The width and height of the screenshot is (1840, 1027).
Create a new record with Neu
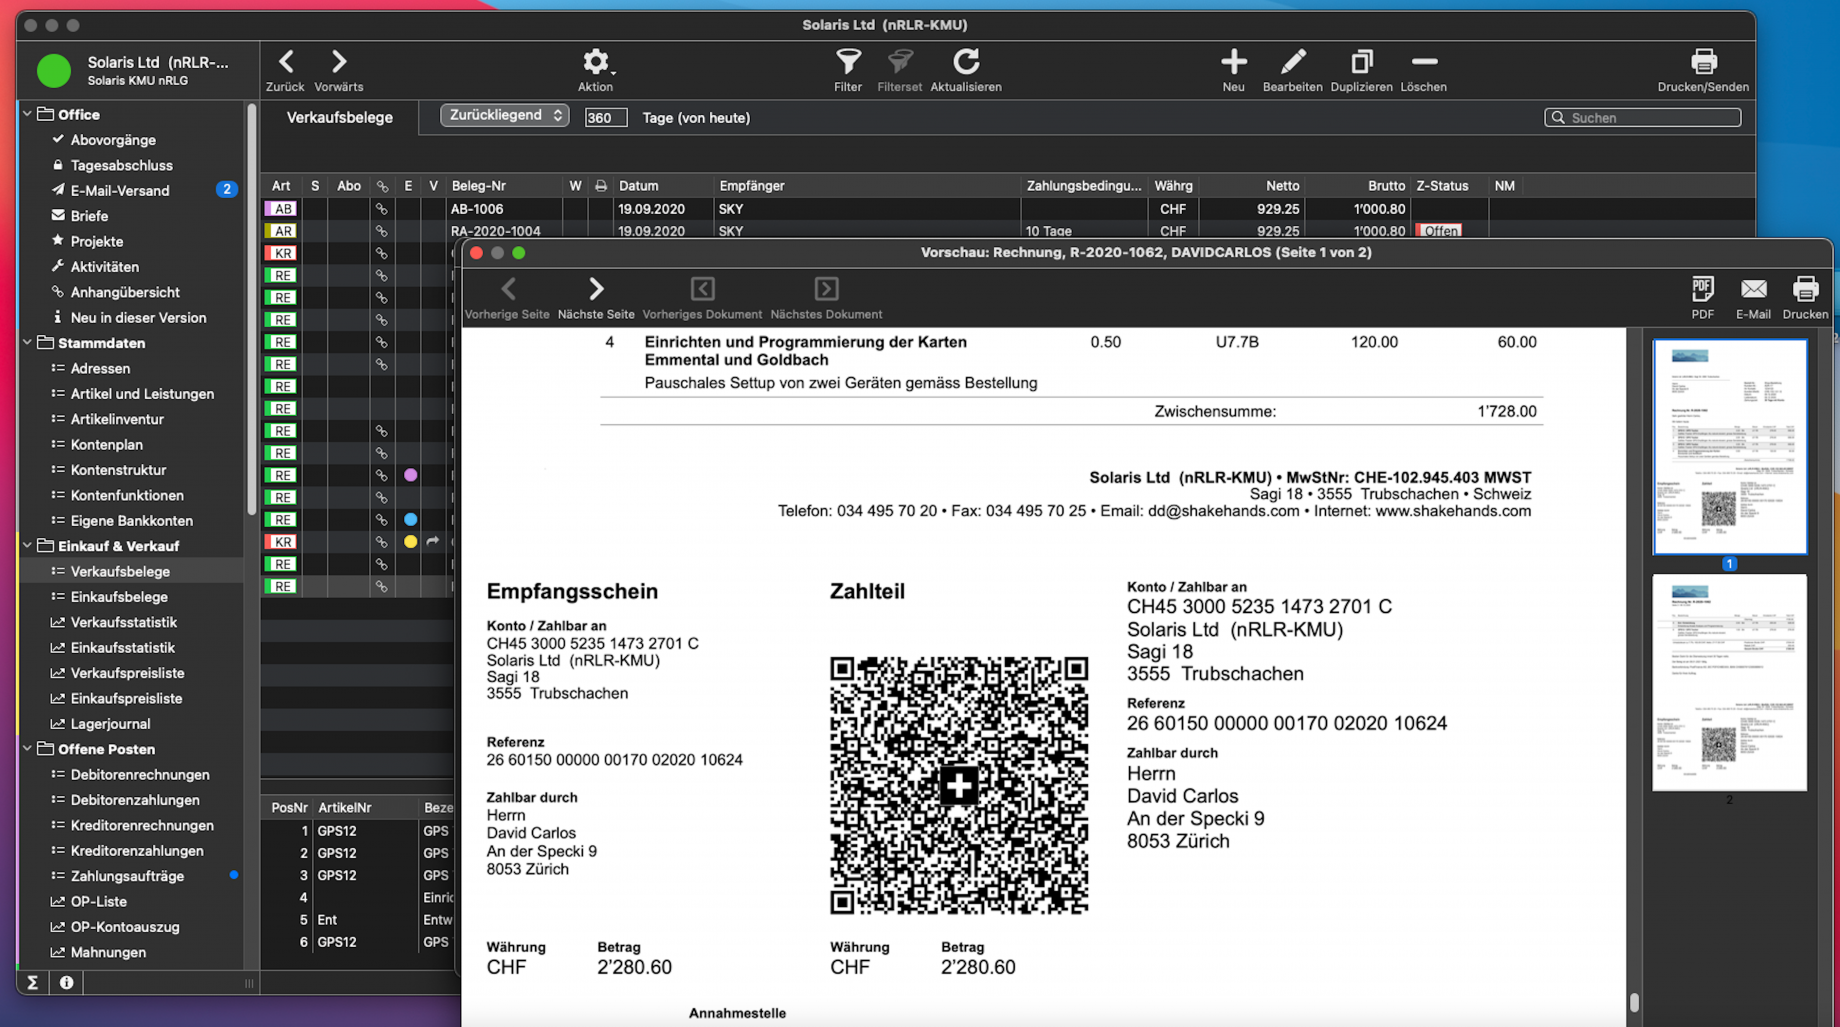click(x=1233, y=63)
